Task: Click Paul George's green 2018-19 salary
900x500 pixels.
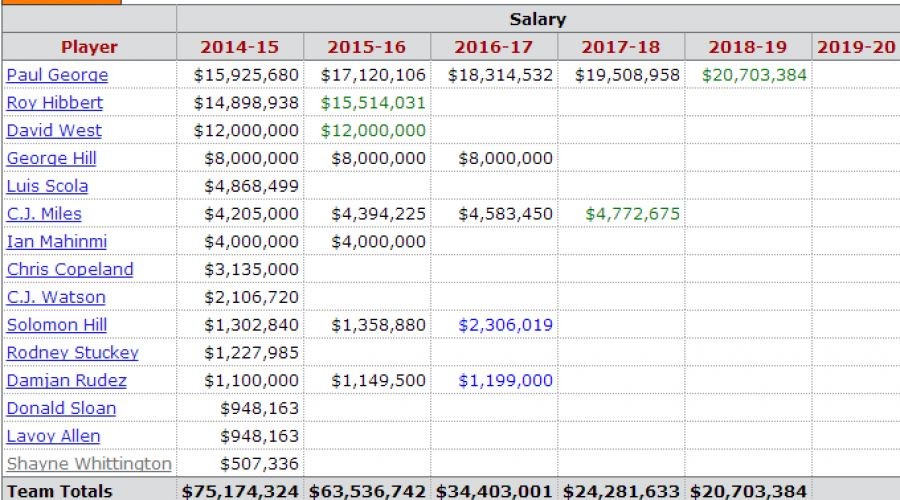Action: pos(754,75)
